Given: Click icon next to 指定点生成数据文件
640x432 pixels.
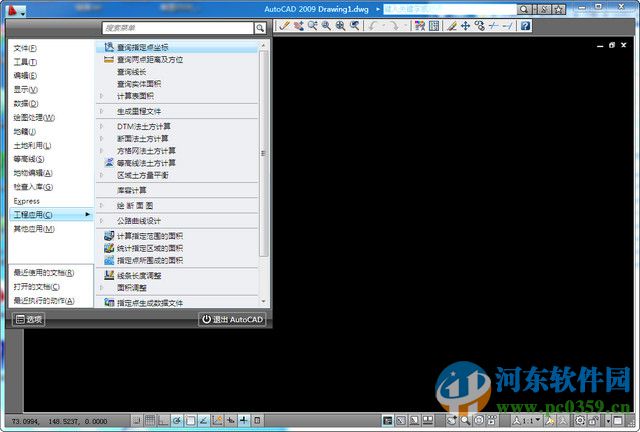Looking at the screenshot, I should [x=109, y=303].
